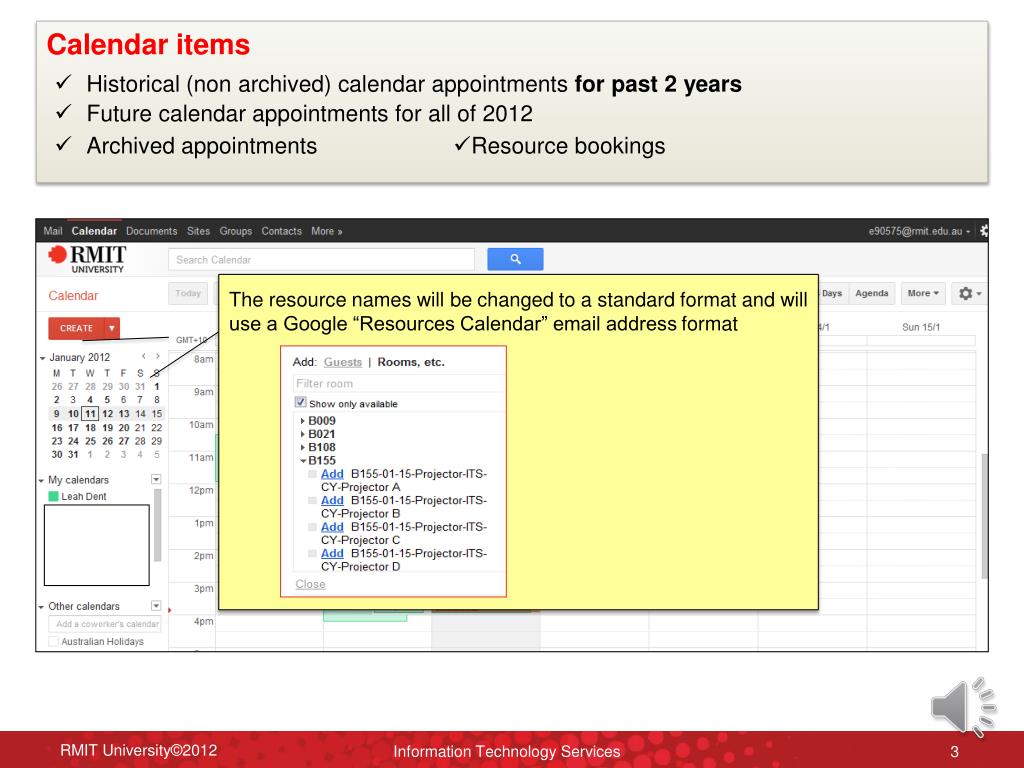
Task: Collapse the January 2012 mini calendar
Action: tap(42, 358)
